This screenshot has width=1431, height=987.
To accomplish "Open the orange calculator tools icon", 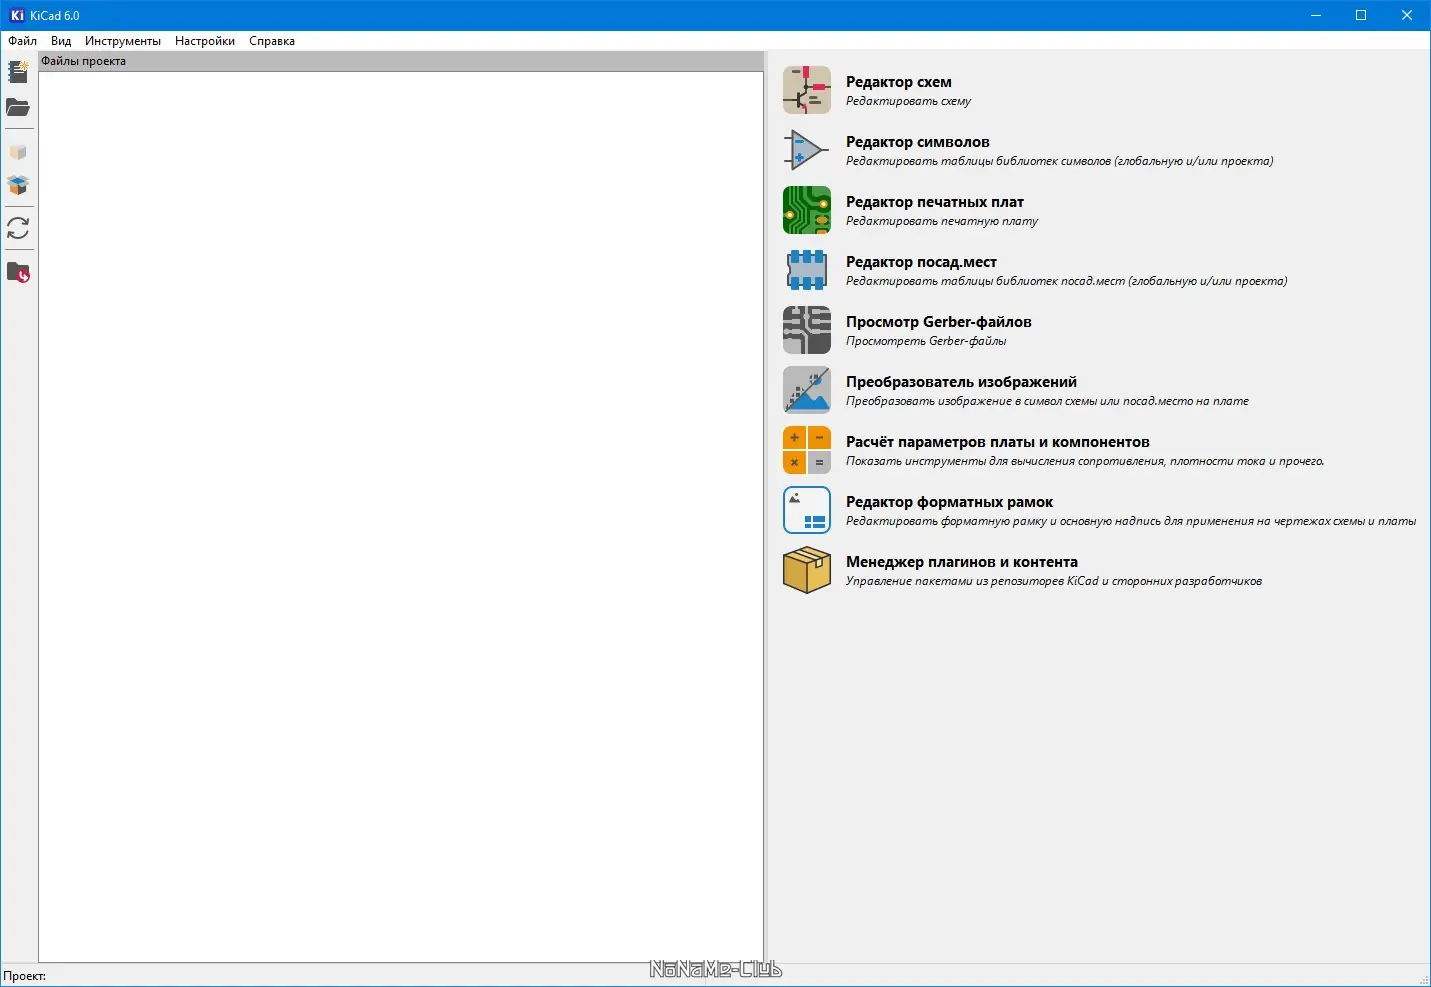I will pos(807,450).
